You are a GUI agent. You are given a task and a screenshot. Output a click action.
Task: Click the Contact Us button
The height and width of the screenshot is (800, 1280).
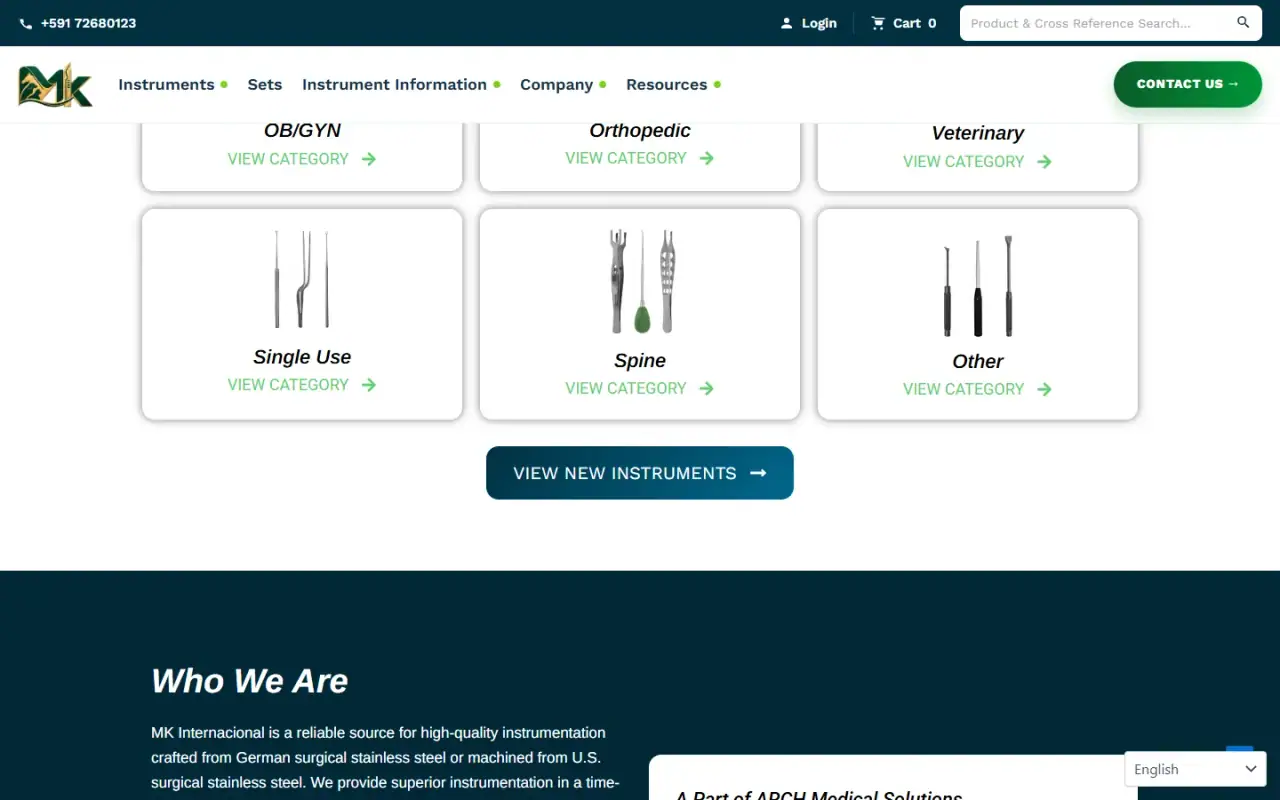(x=1188, y=84)
